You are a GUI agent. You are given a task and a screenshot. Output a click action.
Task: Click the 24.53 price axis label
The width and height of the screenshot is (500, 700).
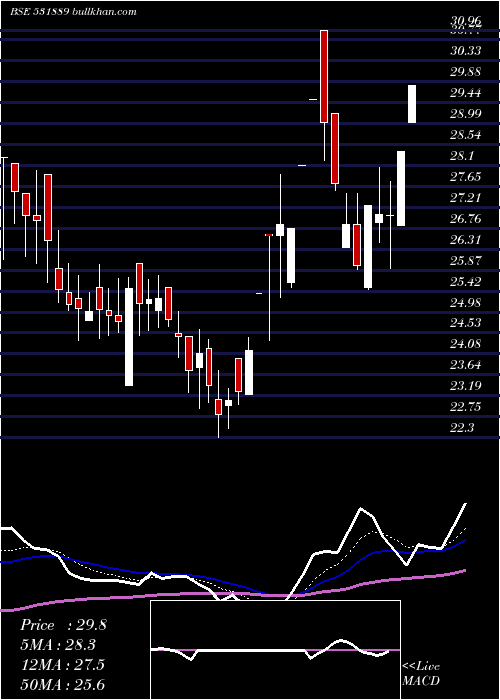[466, 323]
